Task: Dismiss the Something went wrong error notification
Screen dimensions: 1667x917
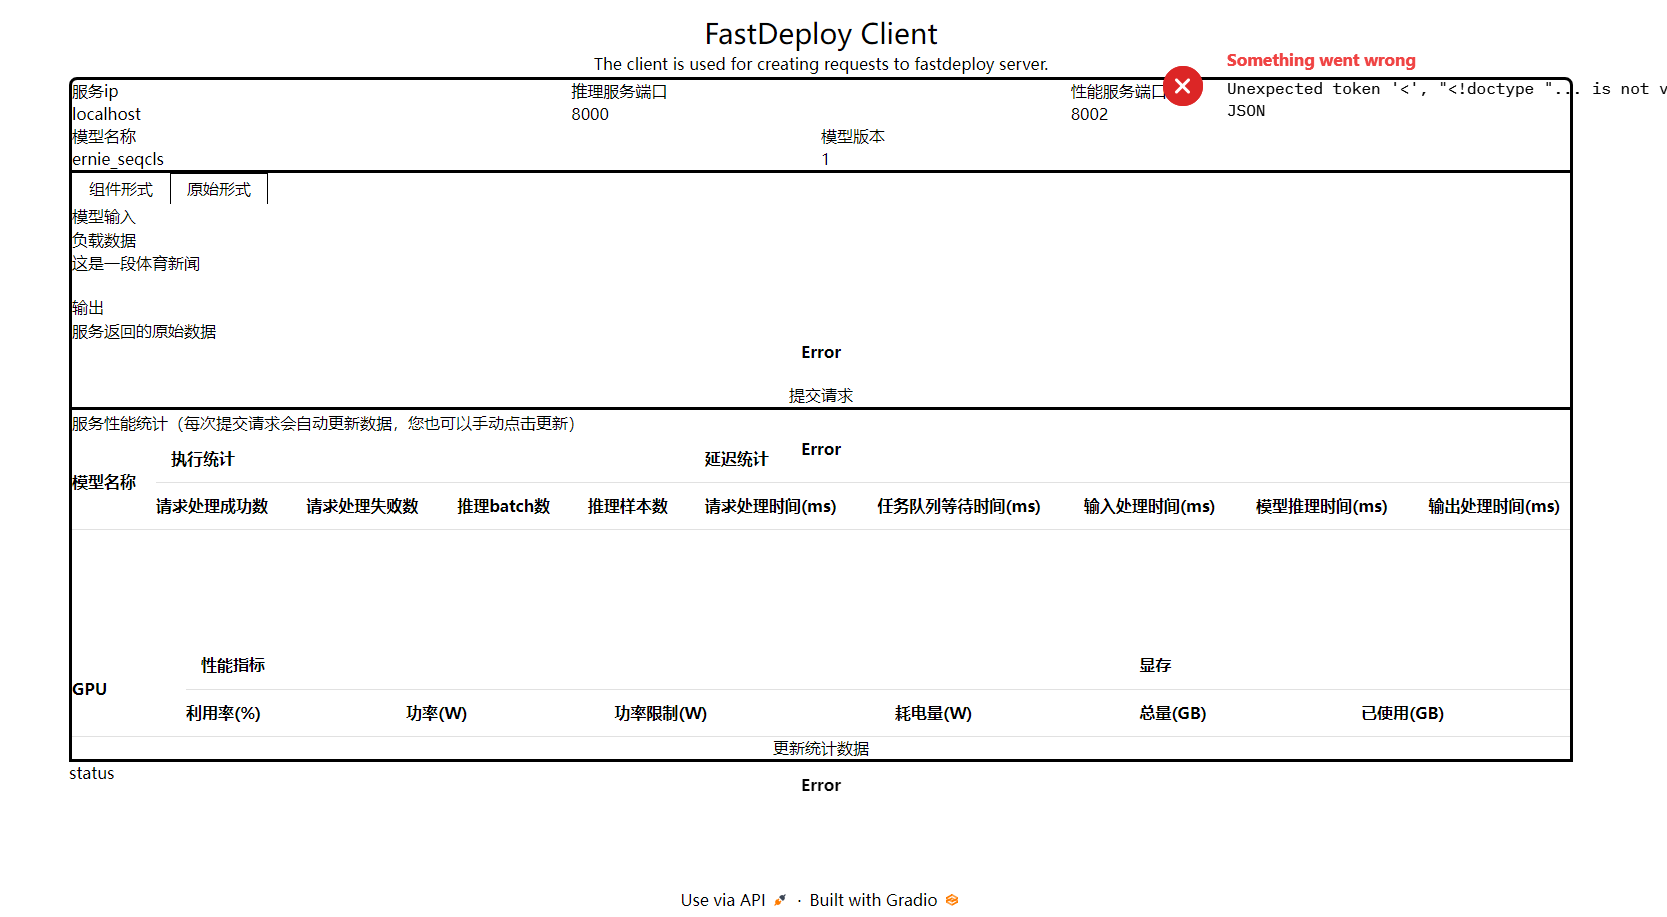Action: [x=1184, y=87]
